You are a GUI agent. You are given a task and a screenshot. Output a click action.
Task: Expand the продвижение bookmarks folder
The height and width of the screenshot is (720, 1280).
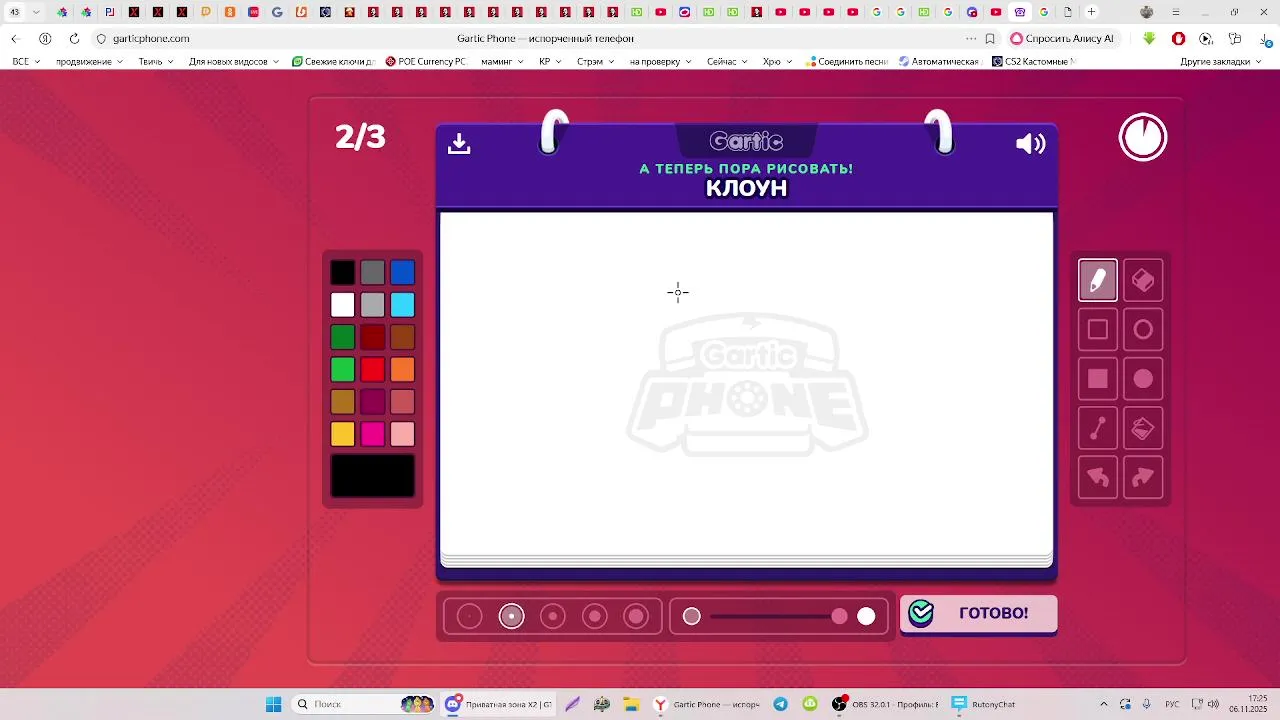89,61
